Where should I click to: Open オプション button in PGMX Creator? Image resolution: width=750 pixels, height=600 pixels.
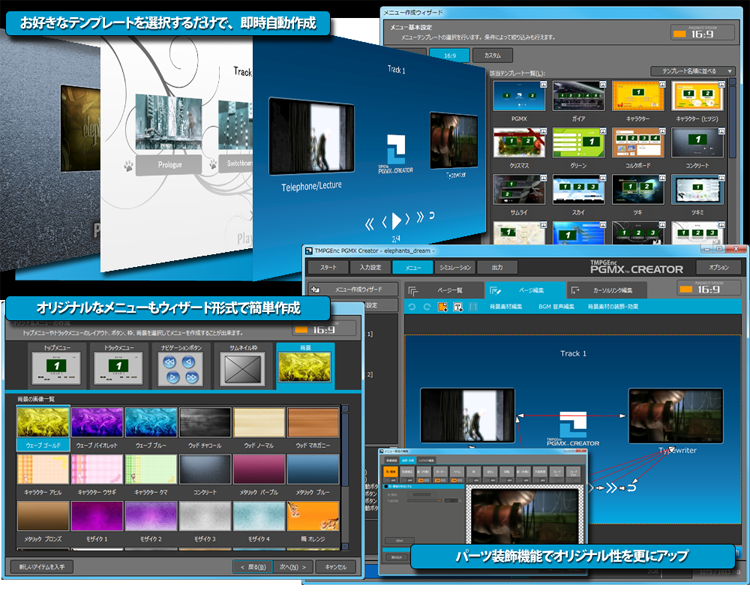pyautogui.click(x=718, y=267)
